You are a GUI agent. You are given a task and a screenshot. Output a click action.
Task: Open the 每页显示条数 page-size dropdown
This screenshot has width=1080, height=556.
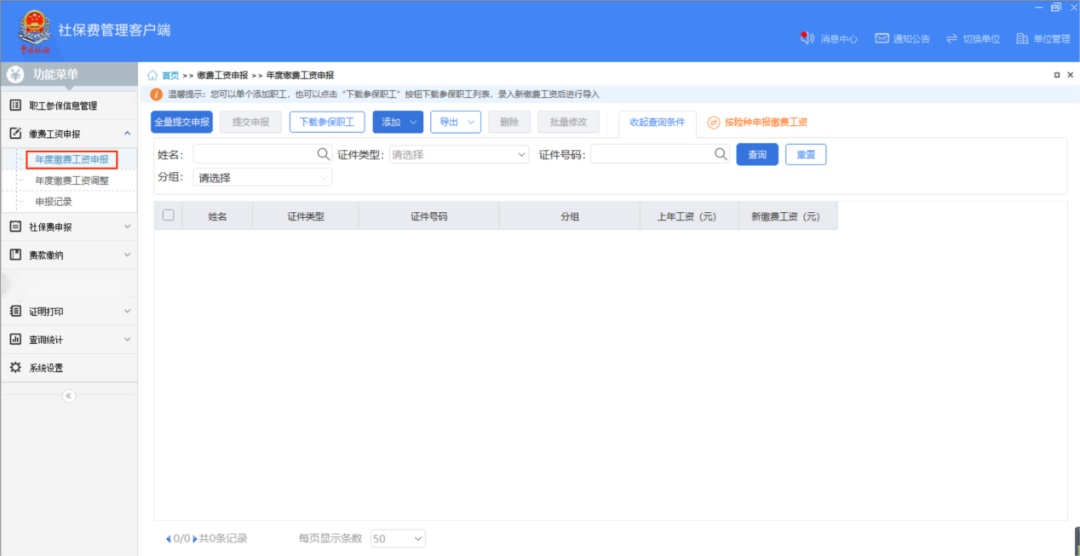pos(398,539)
